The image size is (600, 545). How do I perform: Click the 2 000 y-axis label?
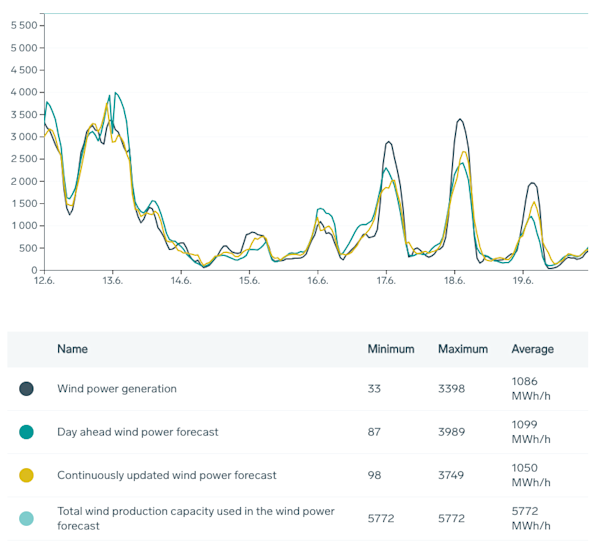(24, 181)
